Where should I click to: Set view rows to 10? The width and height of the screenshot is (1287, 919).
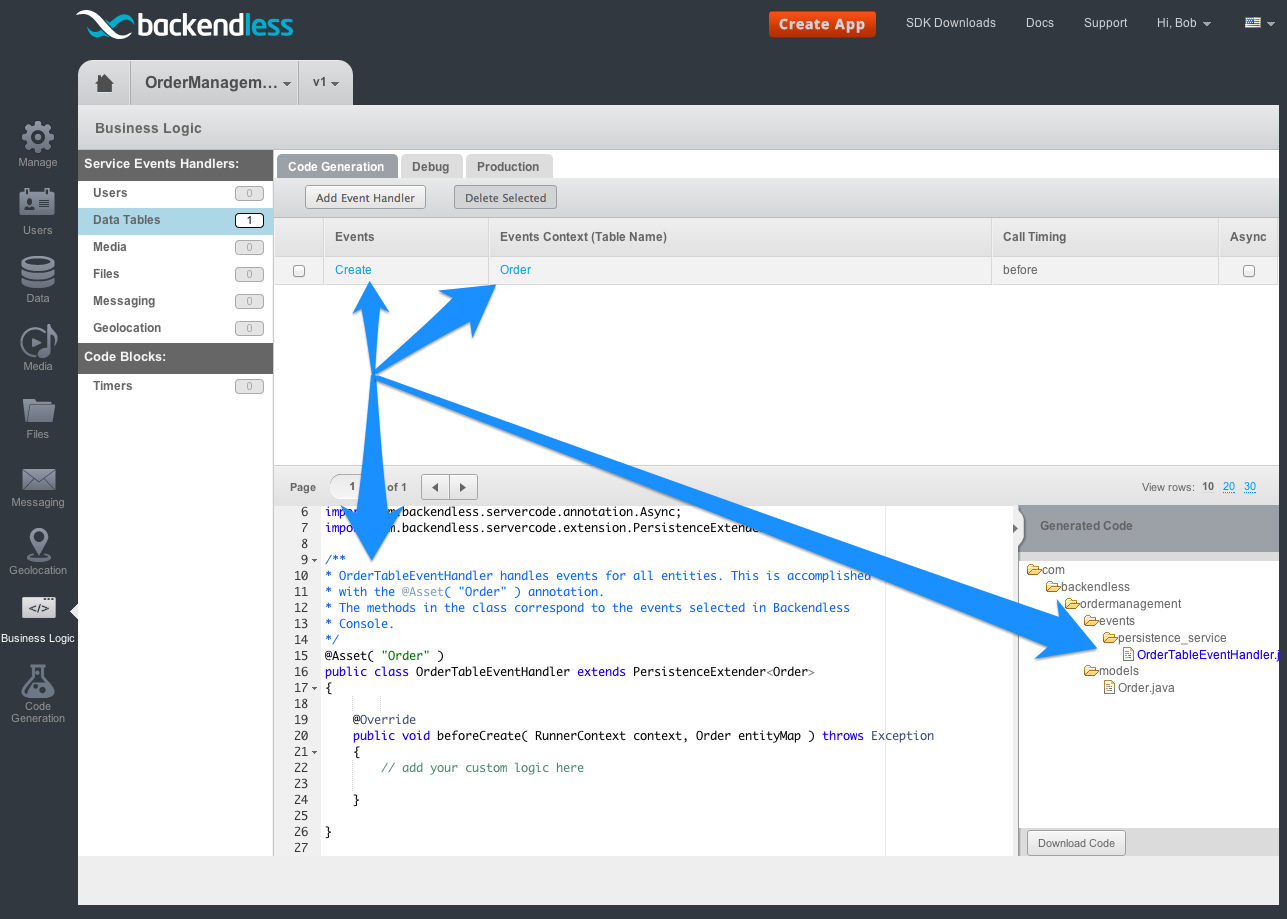1208,487
